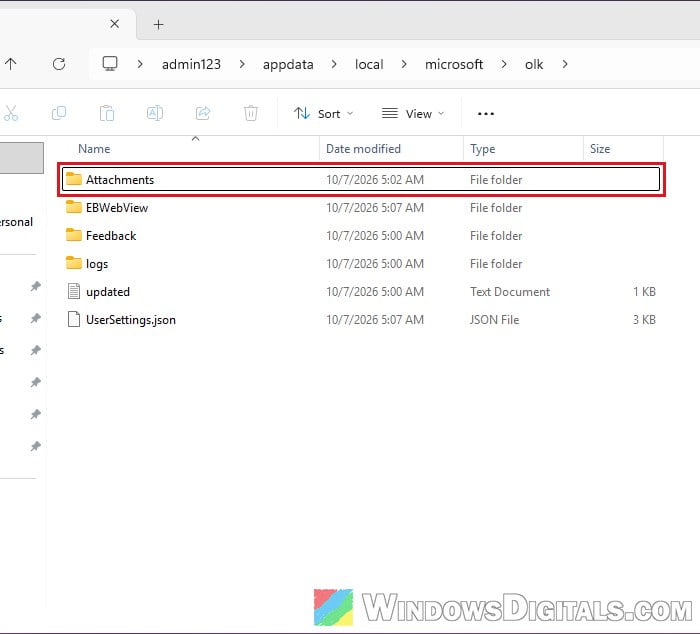The image size is (700, 634).
Task: Navigate to appdata breadcrumb
Action: pos(288,65)
